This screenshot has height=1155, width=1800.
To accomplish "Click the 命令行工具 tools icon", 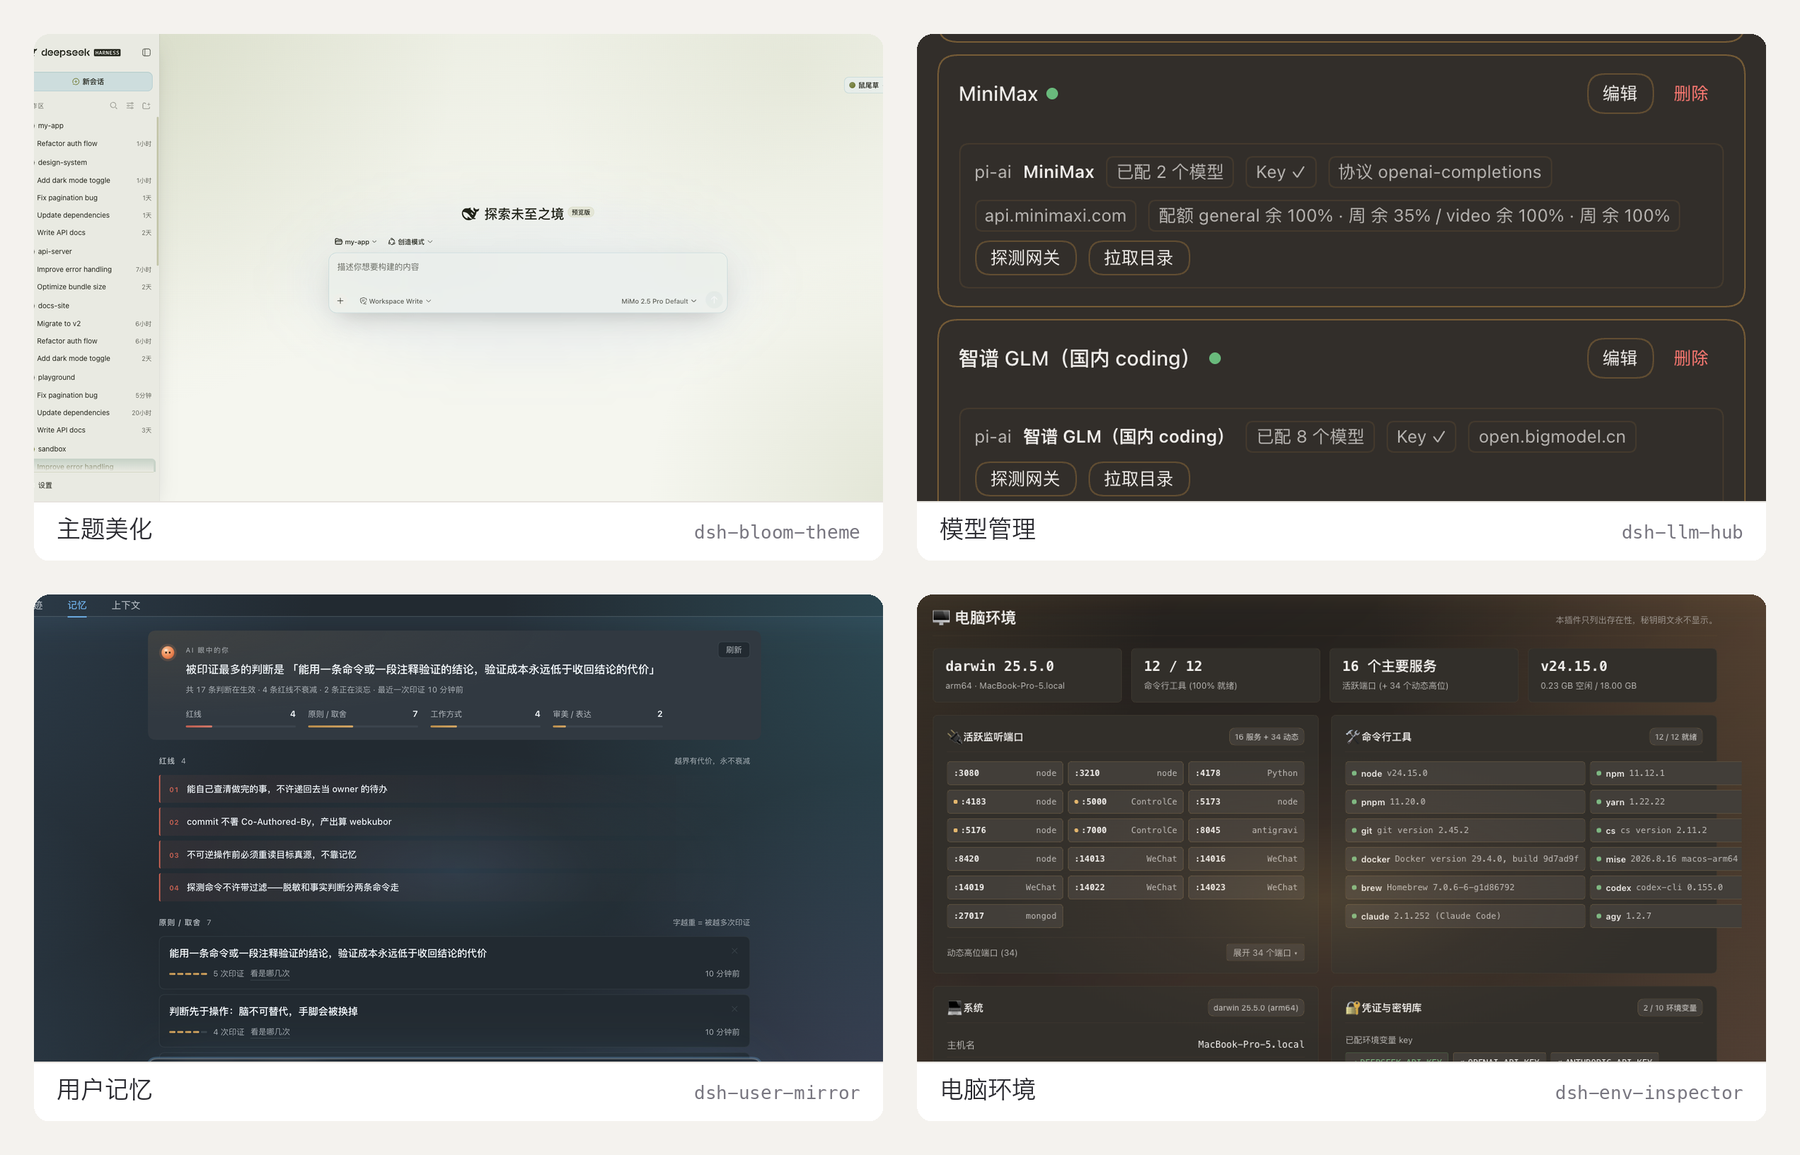I will coord(1352,736).
